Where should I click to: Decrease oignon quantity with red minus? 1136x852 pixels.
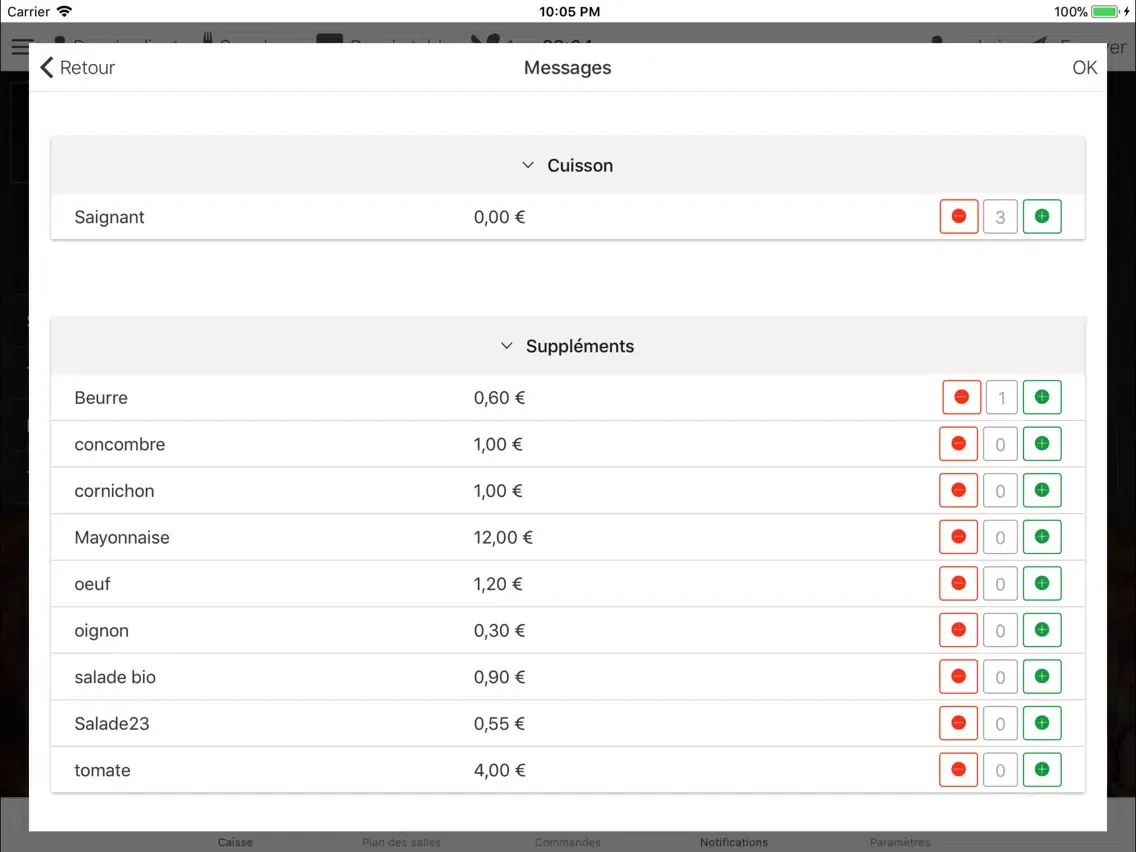click(958, 630)
